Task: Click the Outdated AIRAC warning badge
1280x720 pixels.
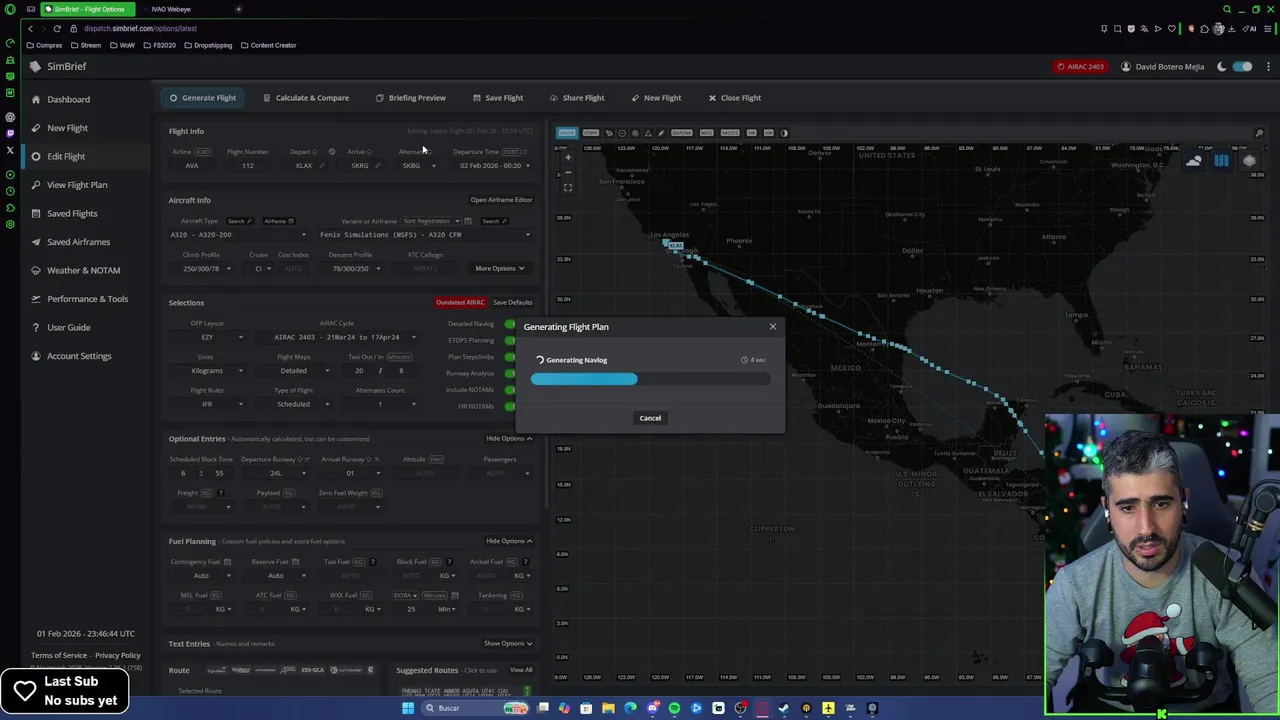Action: pyautogui.click(x=460, y=302)
